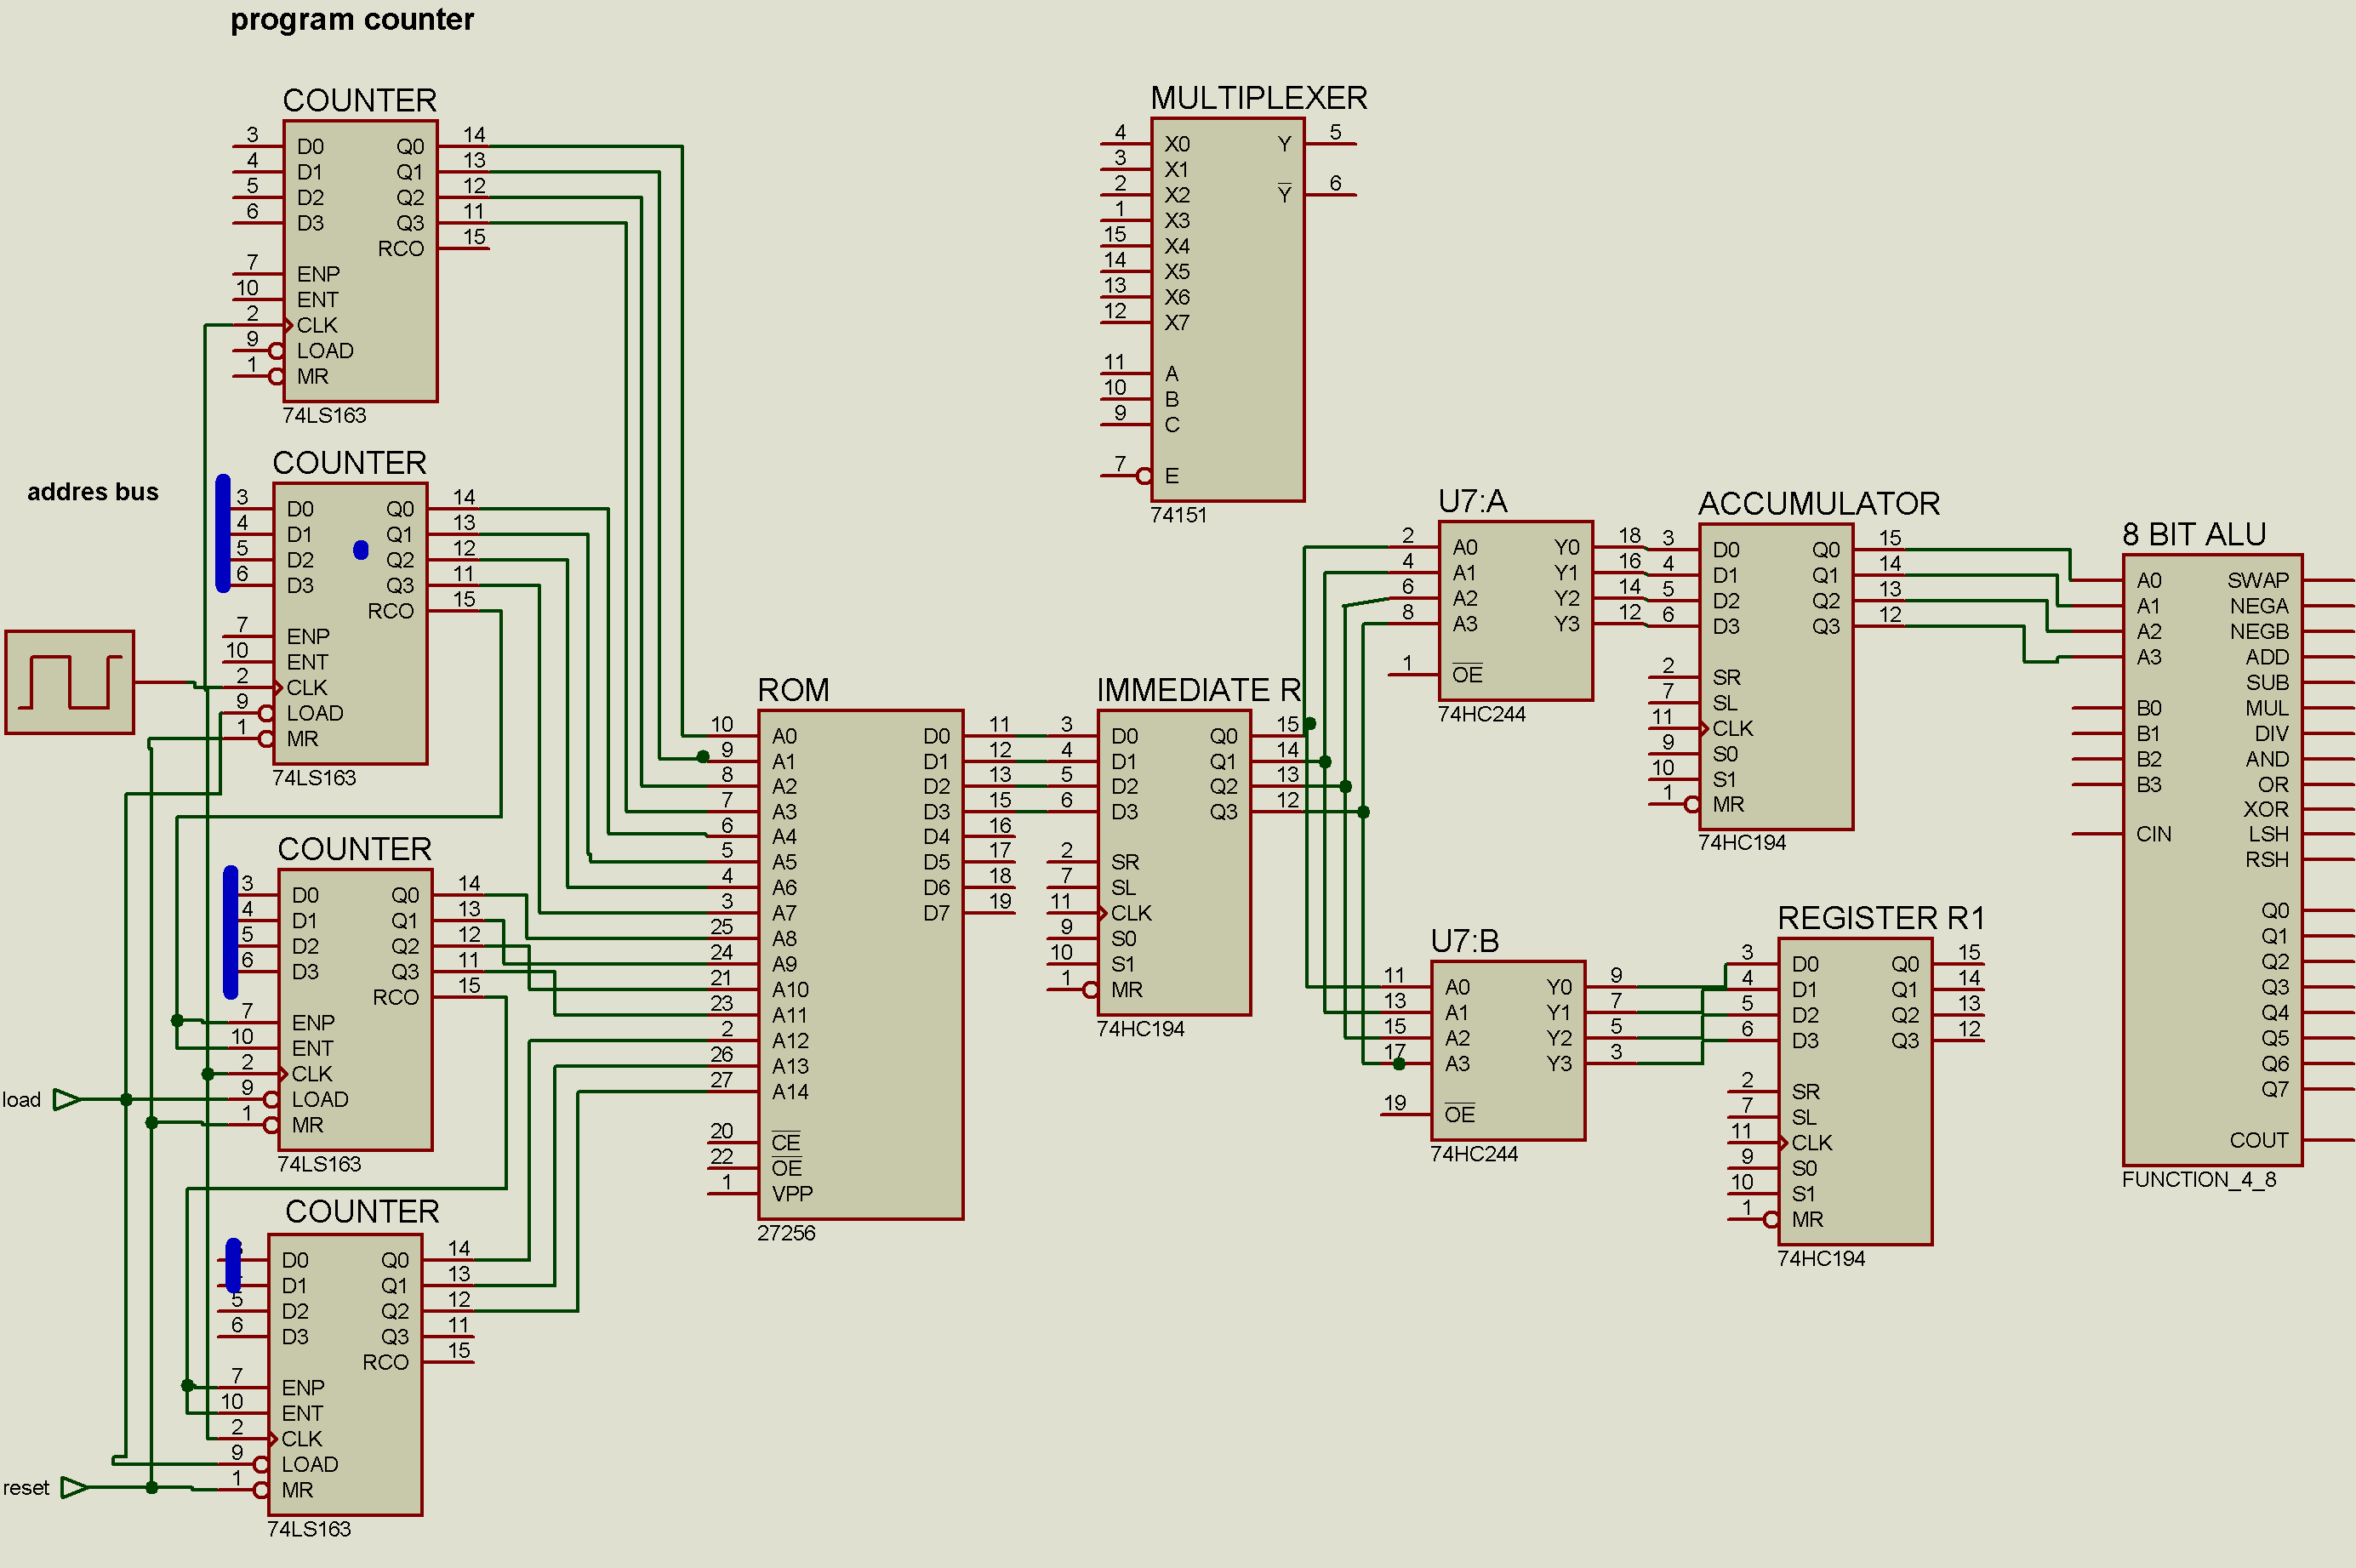Click the 'U7:A' reference label
Viewport: 2356px width, 1568px height.
(x=1472, y=501)
